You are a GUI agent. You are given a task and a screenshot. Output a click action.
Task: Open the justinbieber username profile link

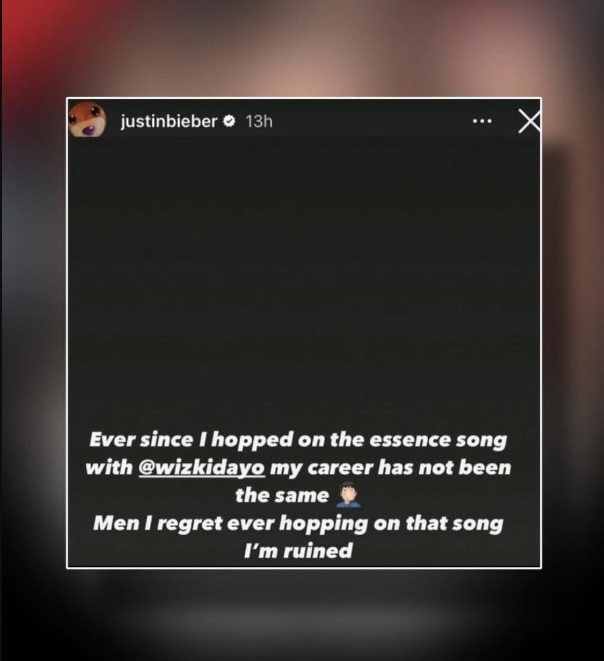coord(169,121)
